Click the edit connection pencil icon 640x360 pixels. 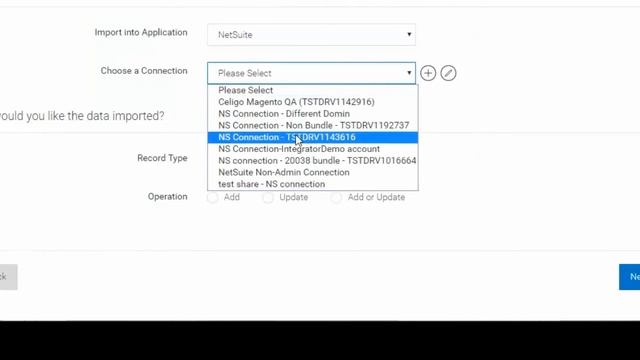tap(448, 73)
